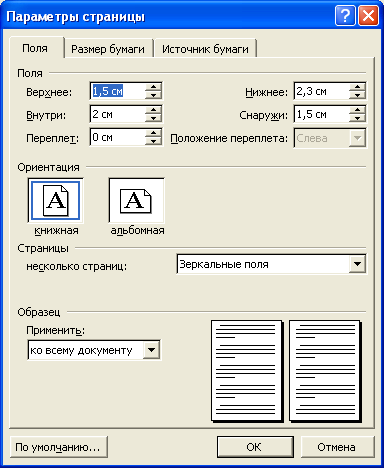Click the Применить: label

pos(55,330)
